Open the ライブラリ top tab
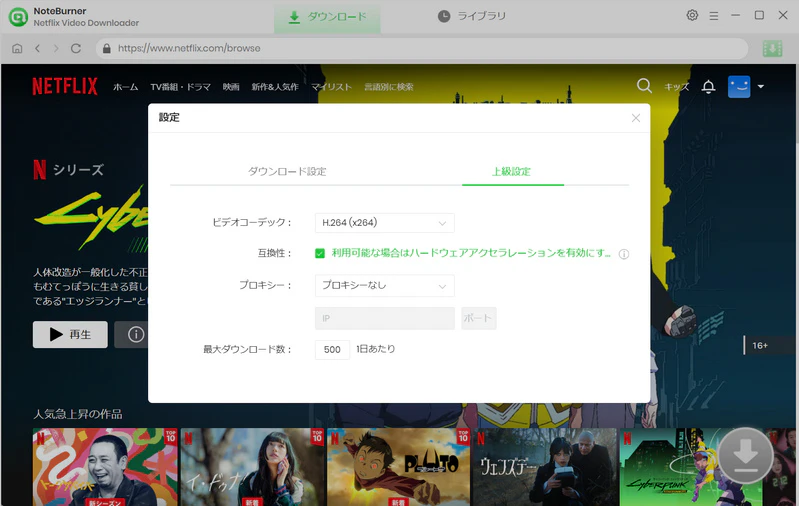Screen dimensions: 799x506 [472, 16]
